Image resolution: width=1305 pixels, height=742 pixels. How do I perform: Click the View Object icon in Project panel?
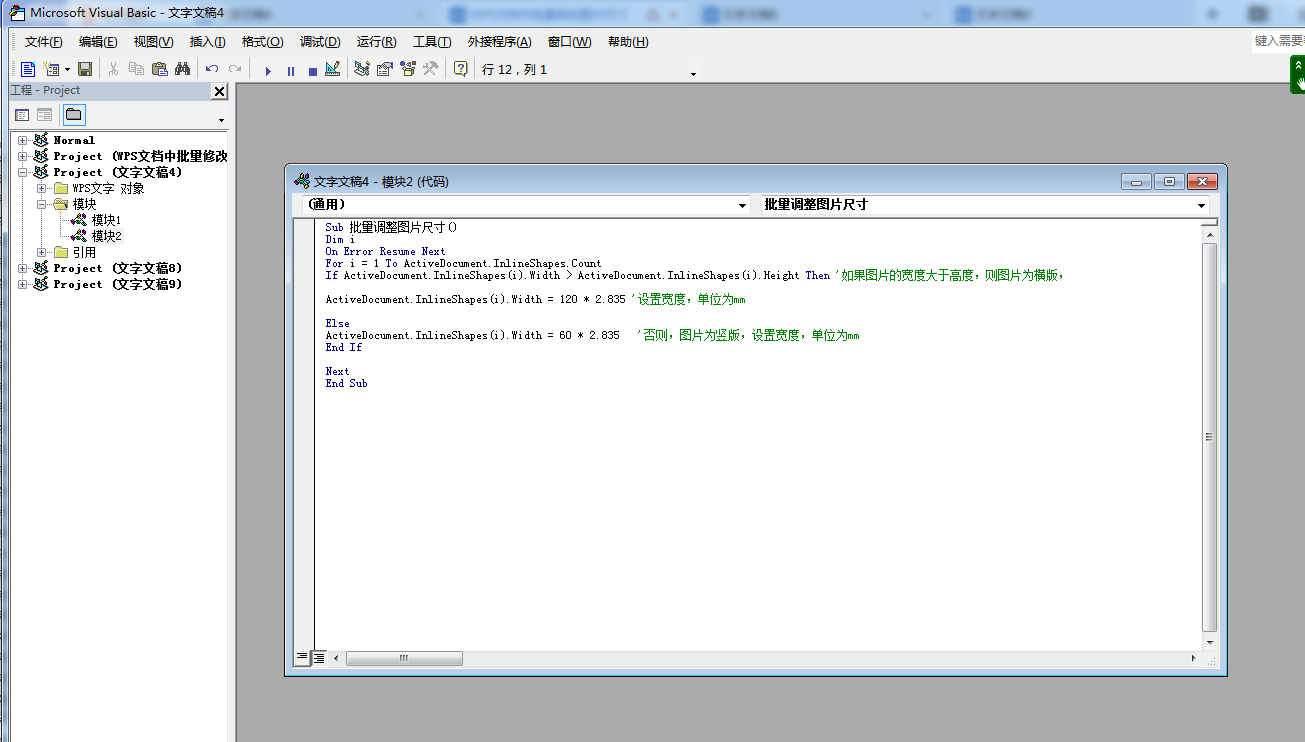point(45,115)
